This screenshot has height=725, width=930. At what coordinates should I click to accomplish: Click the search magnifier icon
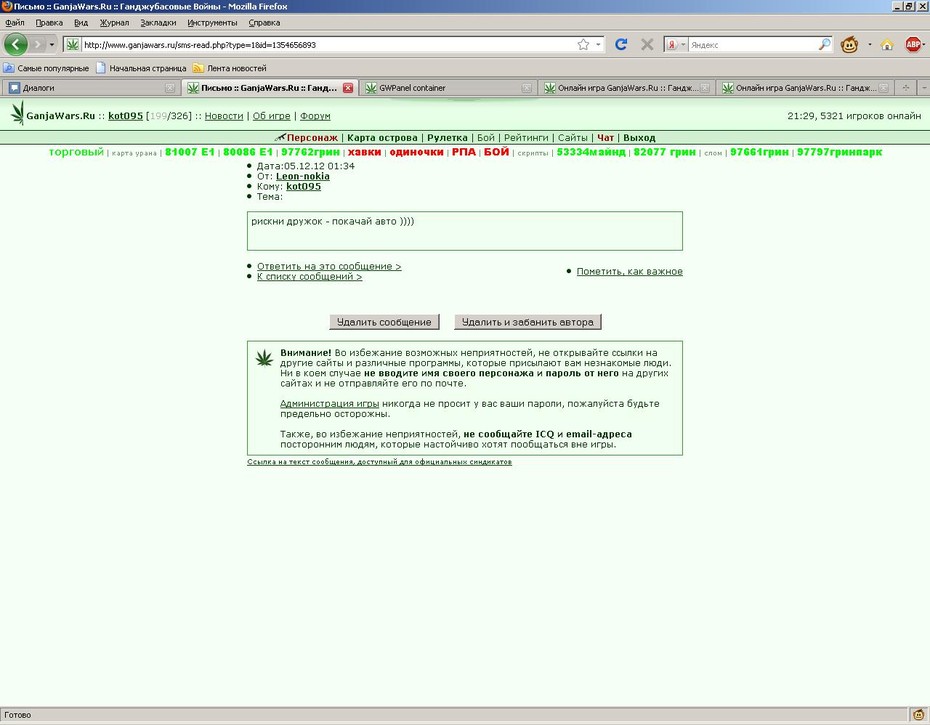824,44
